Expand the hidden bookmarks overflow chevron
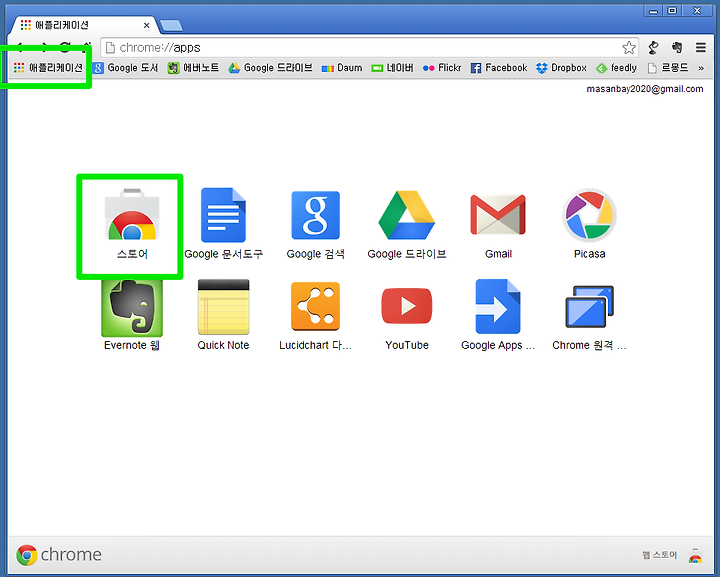 (x=701, y=68)
